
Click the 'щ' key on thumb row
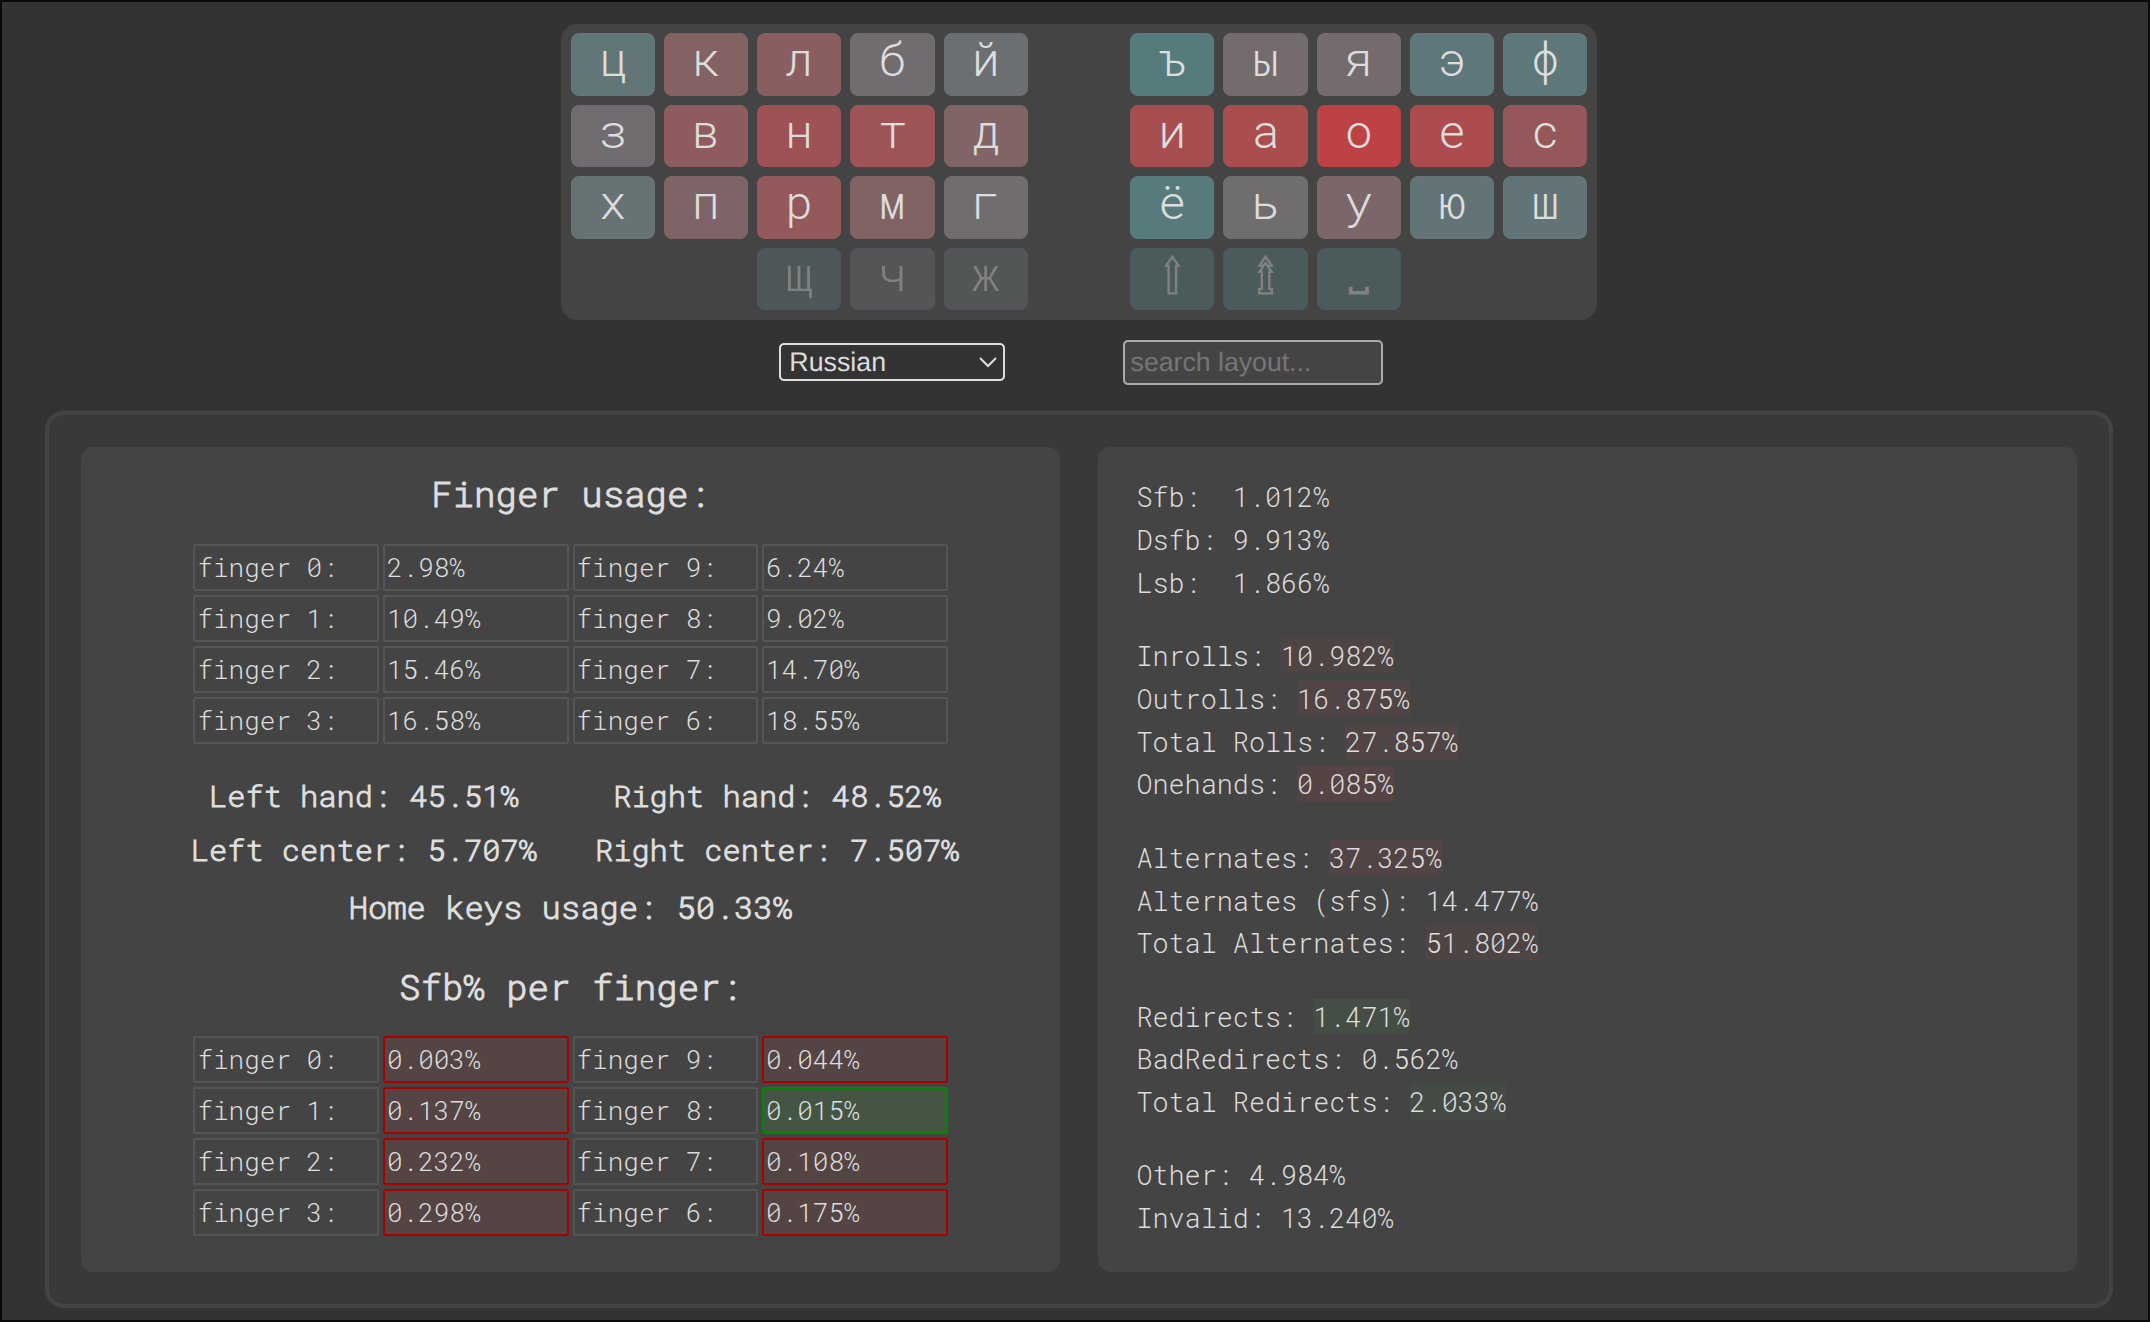[798, 278]
